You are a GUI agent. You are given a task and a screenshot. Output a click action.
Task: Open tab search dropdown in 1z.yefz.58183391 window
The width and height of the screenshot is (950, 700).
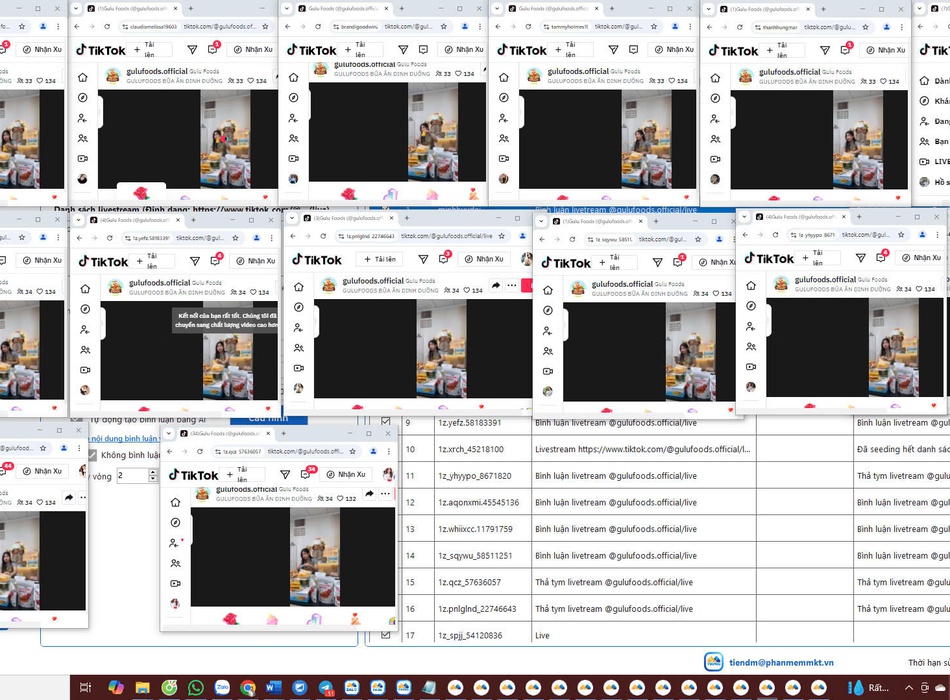pos(79,220)
